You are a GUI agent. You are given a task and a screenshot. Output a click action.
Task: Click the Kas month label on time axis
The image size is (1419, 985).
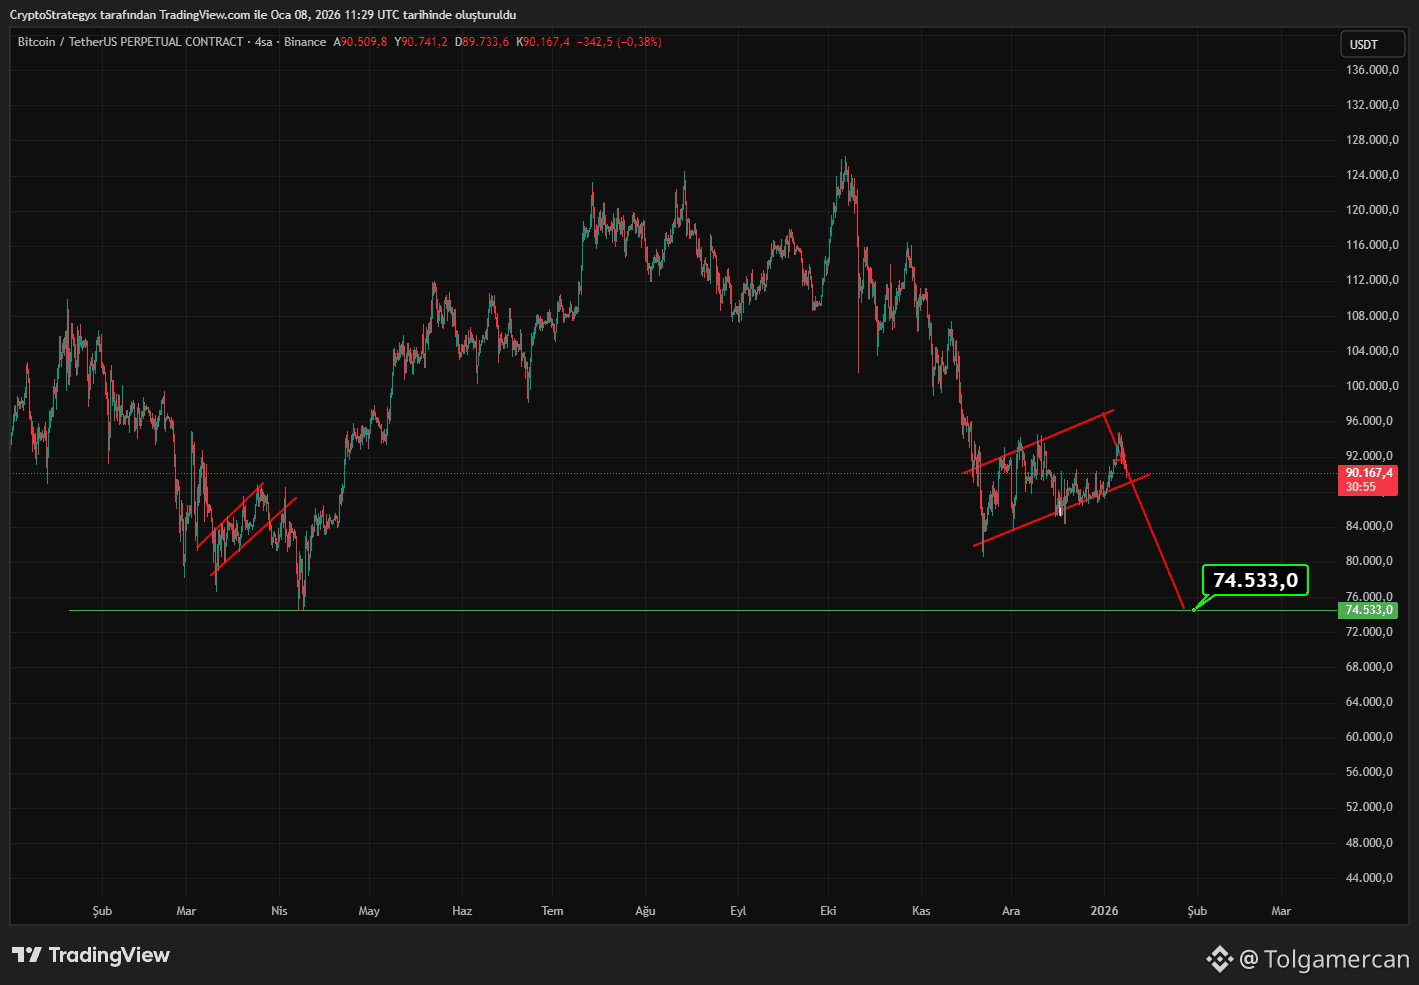[x=921, y=911]
